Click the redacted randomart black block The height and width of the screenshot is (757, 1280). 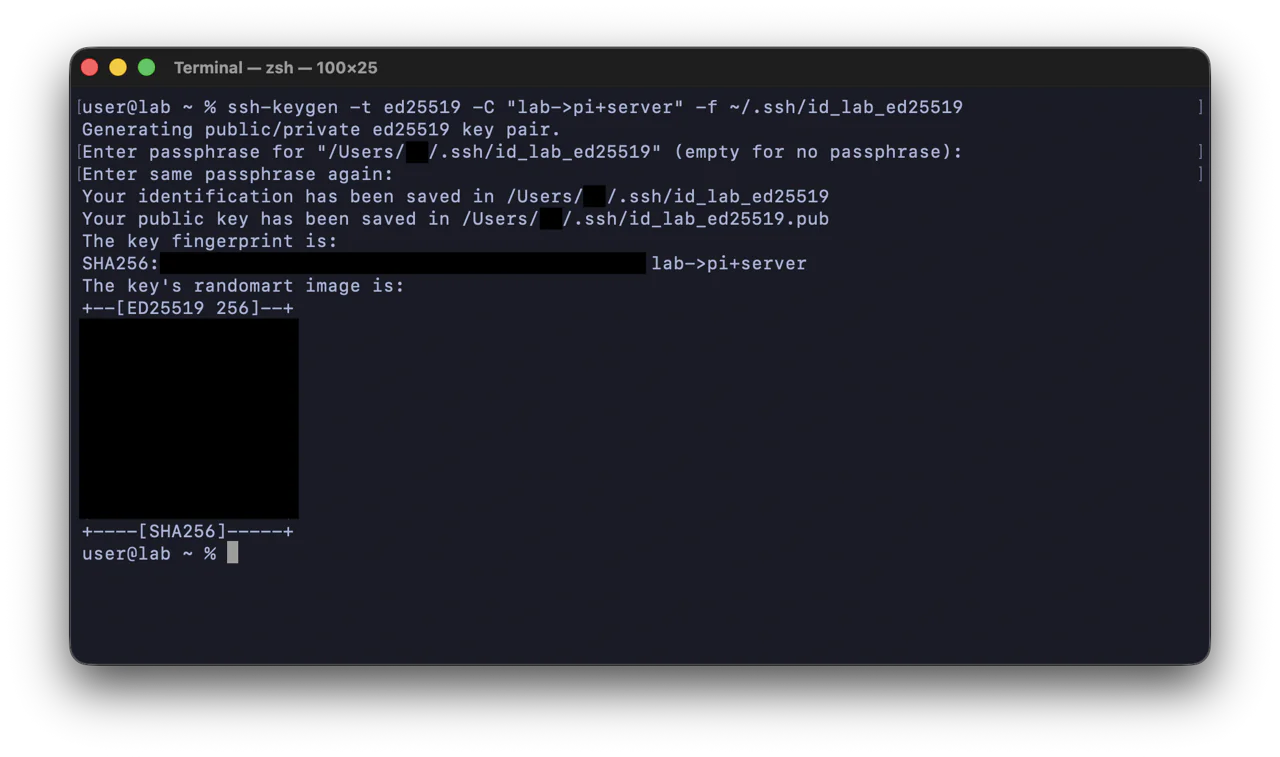pyautogui.click(x=189, y=419)
